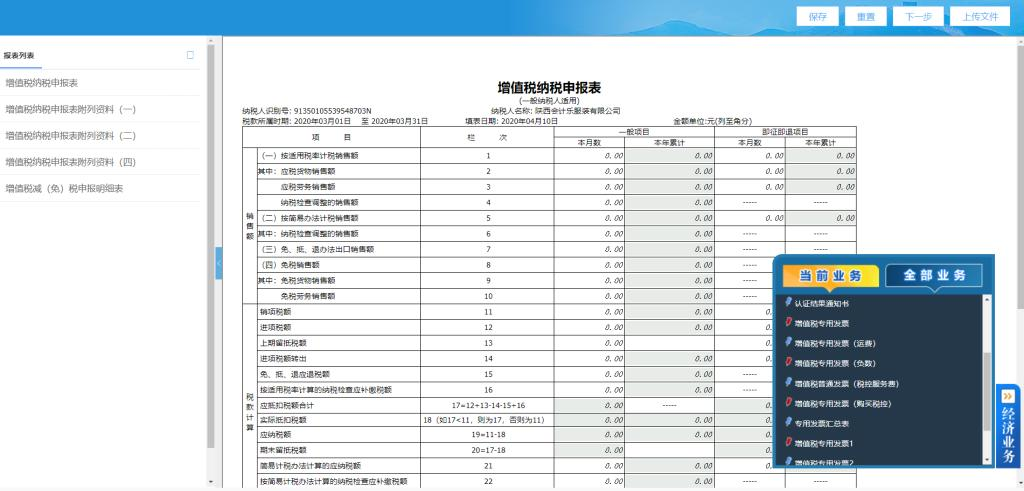Click the pin icon beside 认证结果通知书

coord(789,302)
